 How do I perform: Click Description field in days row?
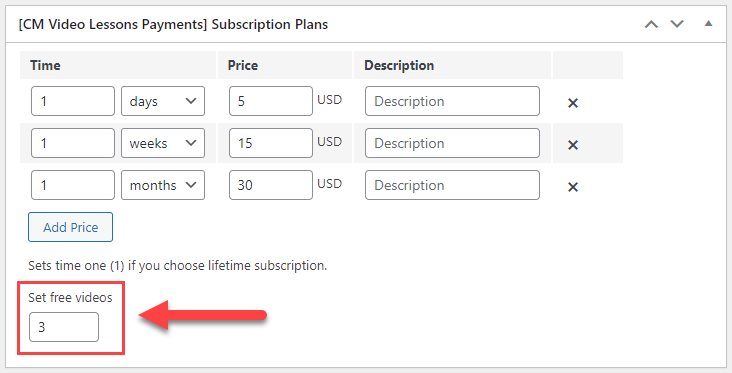point(452,101)
